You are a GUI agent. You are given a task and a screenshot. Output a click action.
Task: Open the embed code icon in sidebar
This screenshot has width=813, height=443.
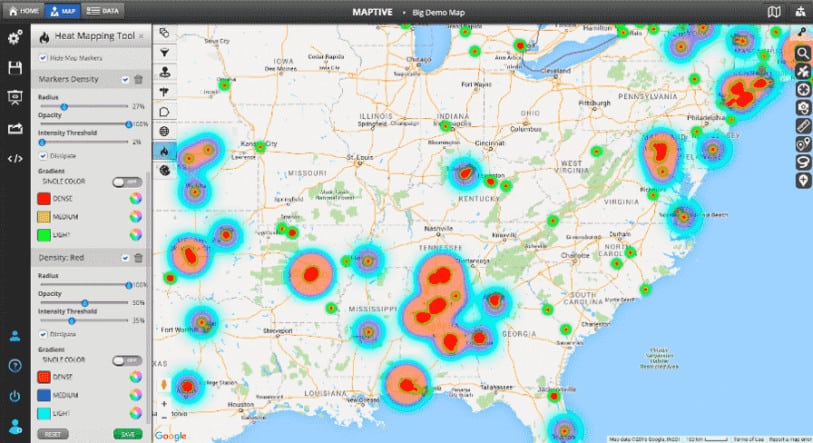coord(14,158)
